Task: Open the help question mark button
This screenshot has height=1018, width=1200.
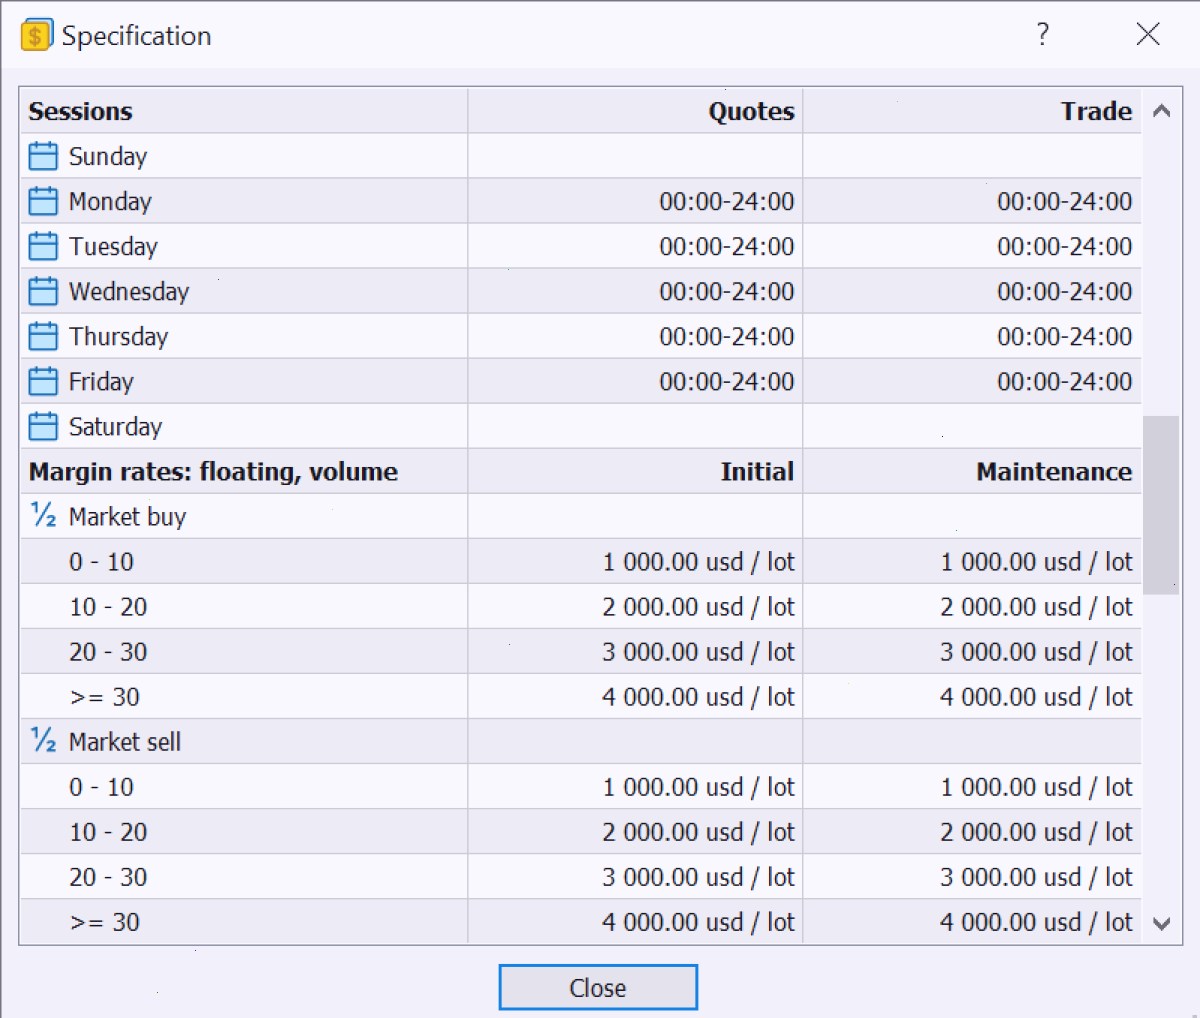Action: coord(1043,34)
